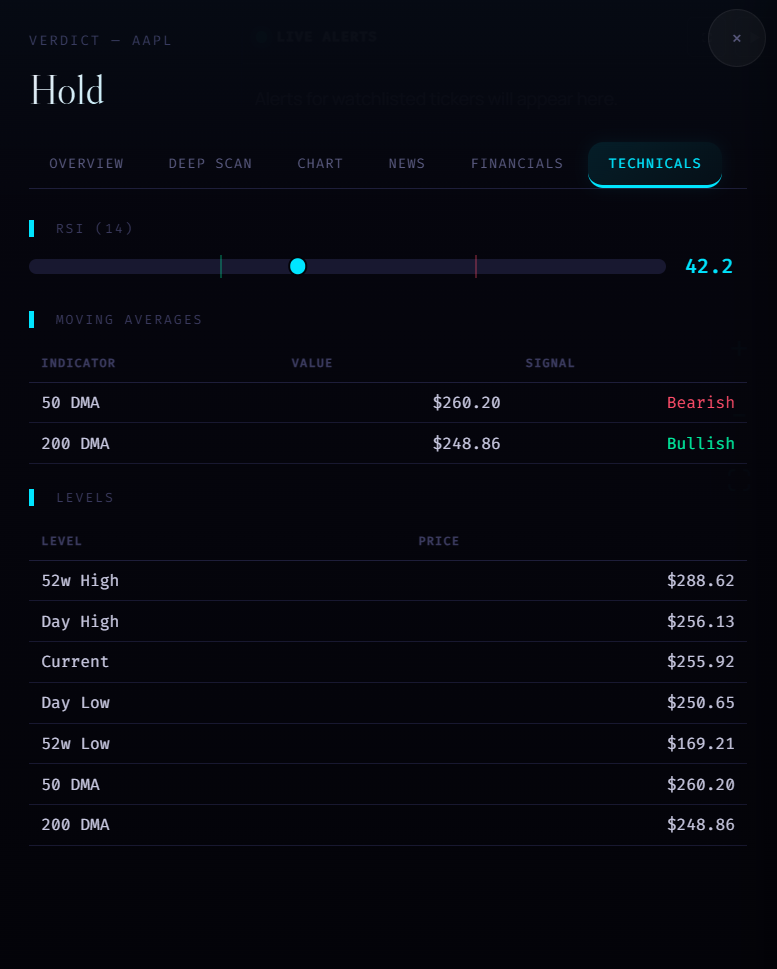777x969 pixels.
Task: Open the Financials tab
Action: pos(517,164)
